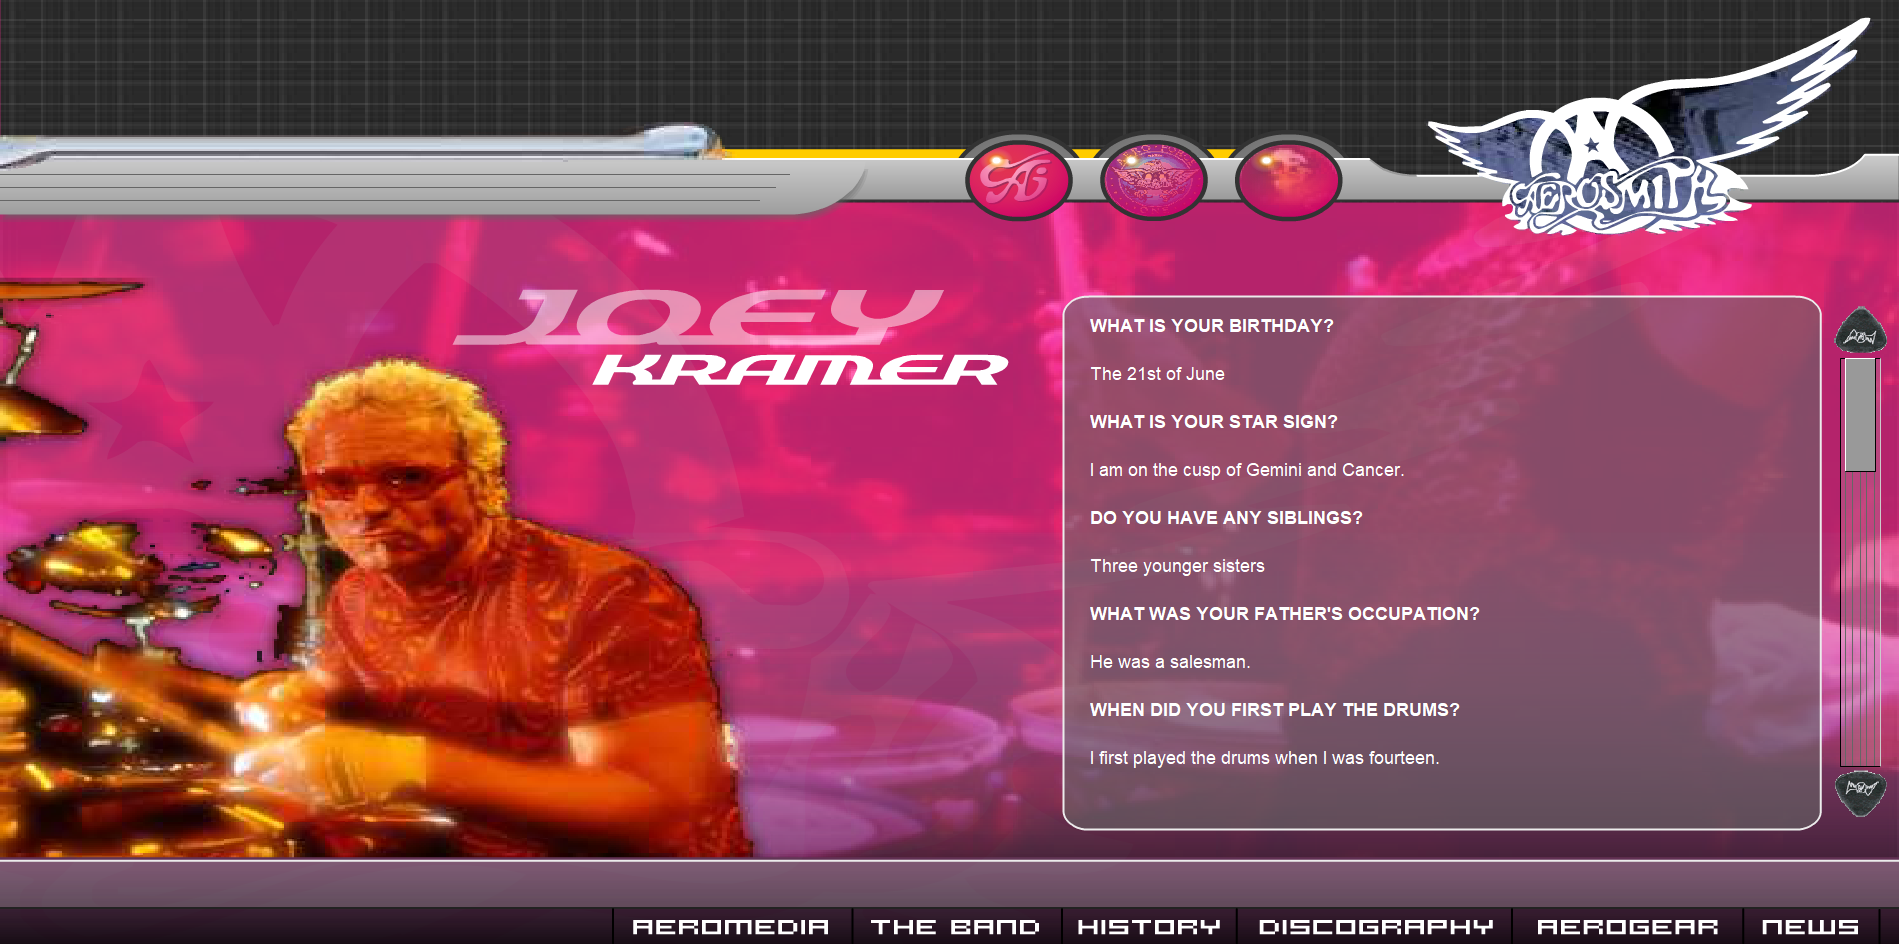The width and height of the screenshot is (1899, 944).
Task: Click 'DO YOU HAVE ANY SIBLINGS?' question
Action: (x=1226, y=518)
